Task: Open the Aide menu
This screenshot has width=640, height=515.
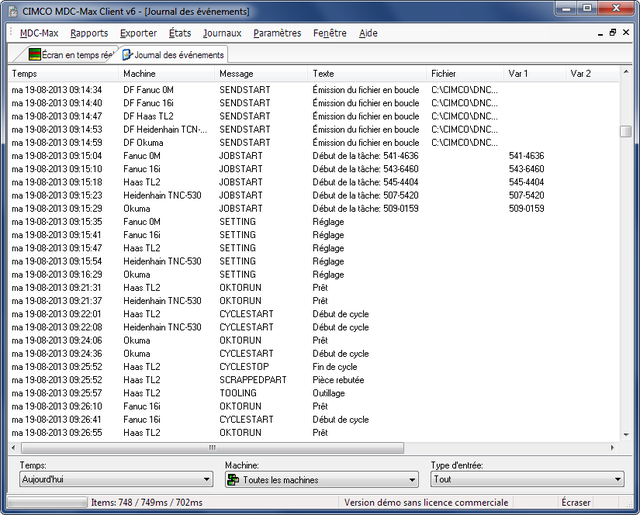Action: 368,33
